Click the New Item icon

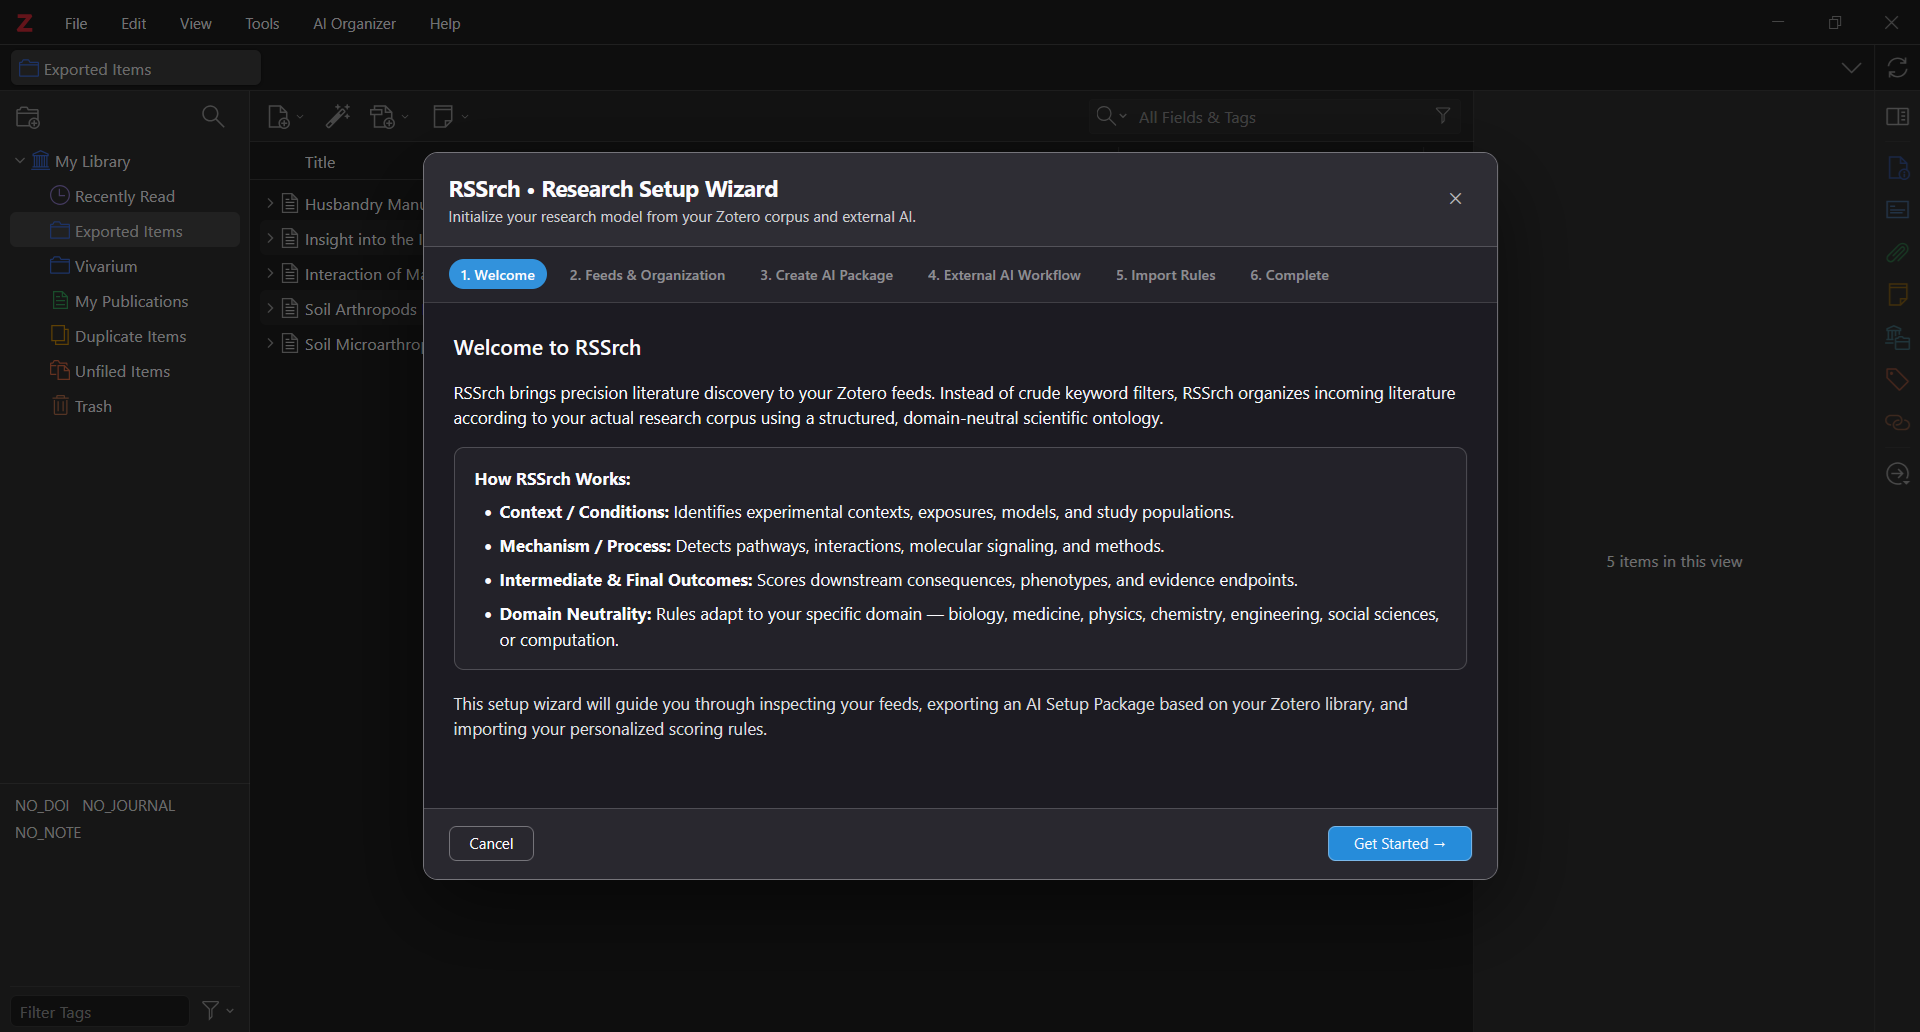pyautogui.click(x=278, y=117)
